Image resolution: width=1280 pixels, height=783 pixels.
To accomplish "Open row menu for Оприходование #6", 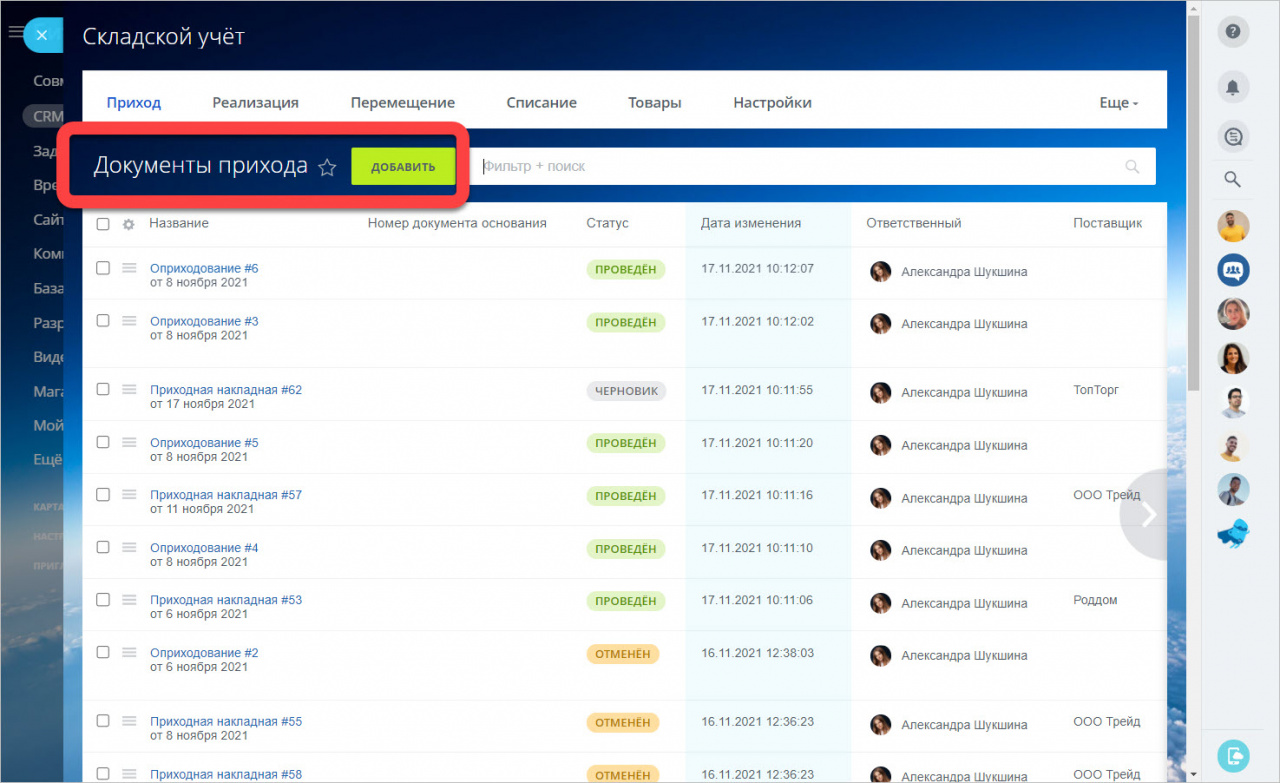I will pyautogui.click(x=129, y=268).
